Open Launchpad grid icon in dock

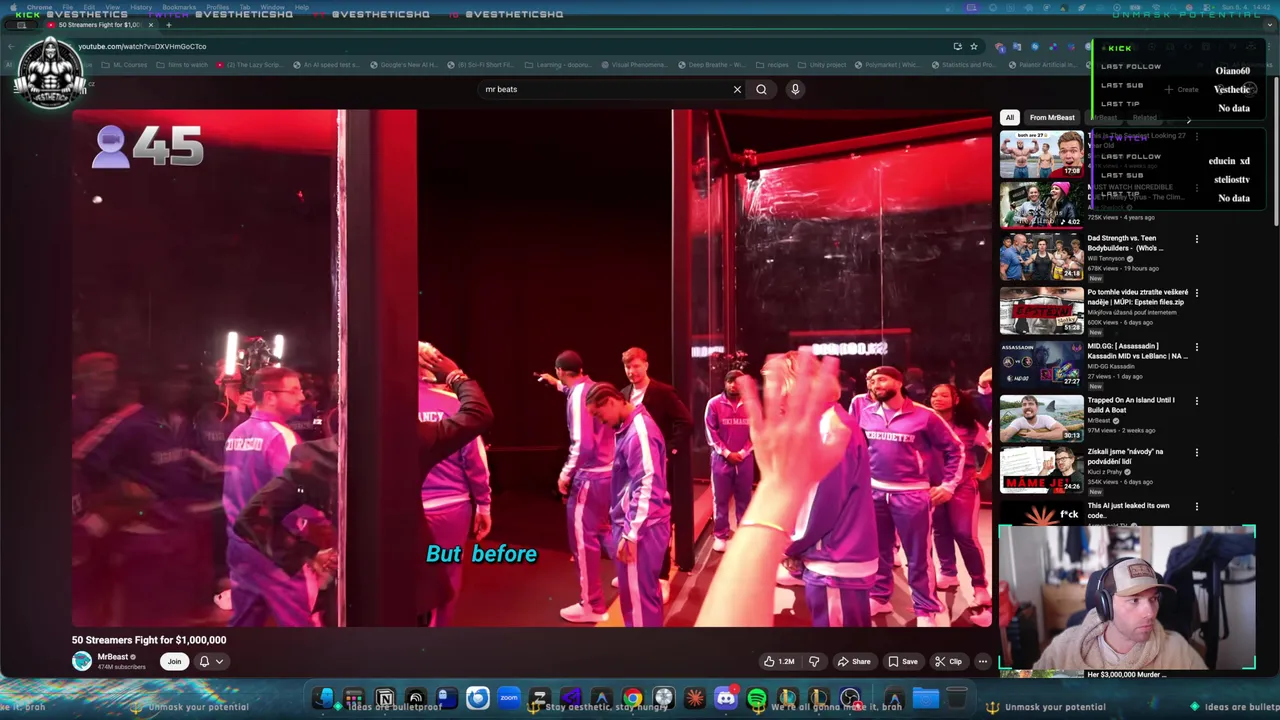[x=354, y=698]
